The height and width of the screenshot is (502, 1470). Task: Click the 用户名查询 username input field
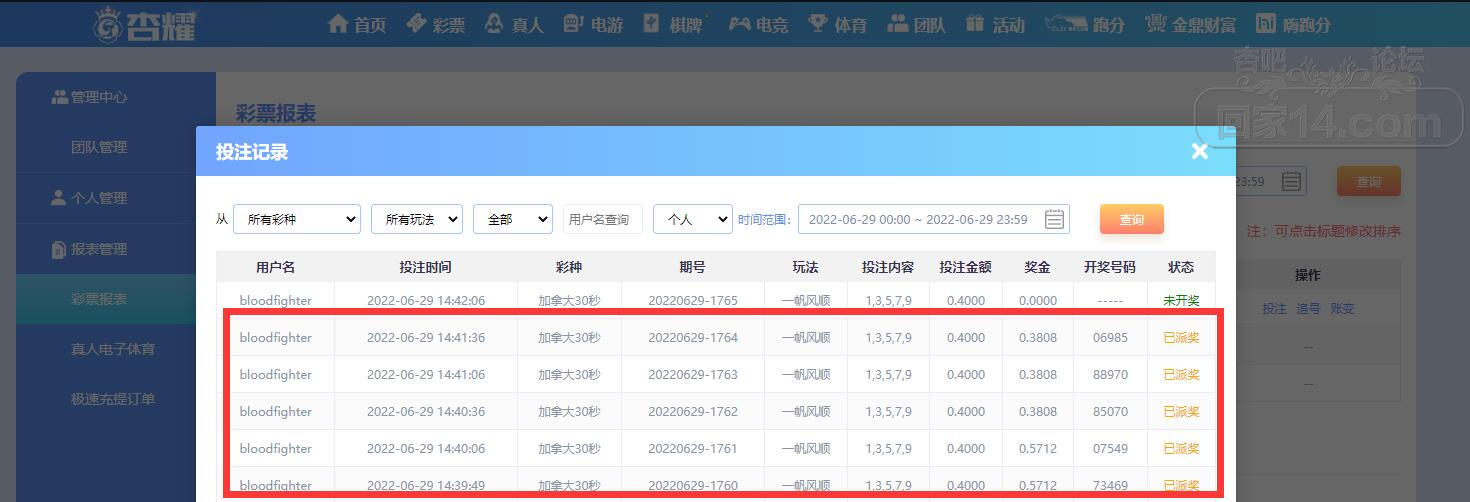[603, 219]
